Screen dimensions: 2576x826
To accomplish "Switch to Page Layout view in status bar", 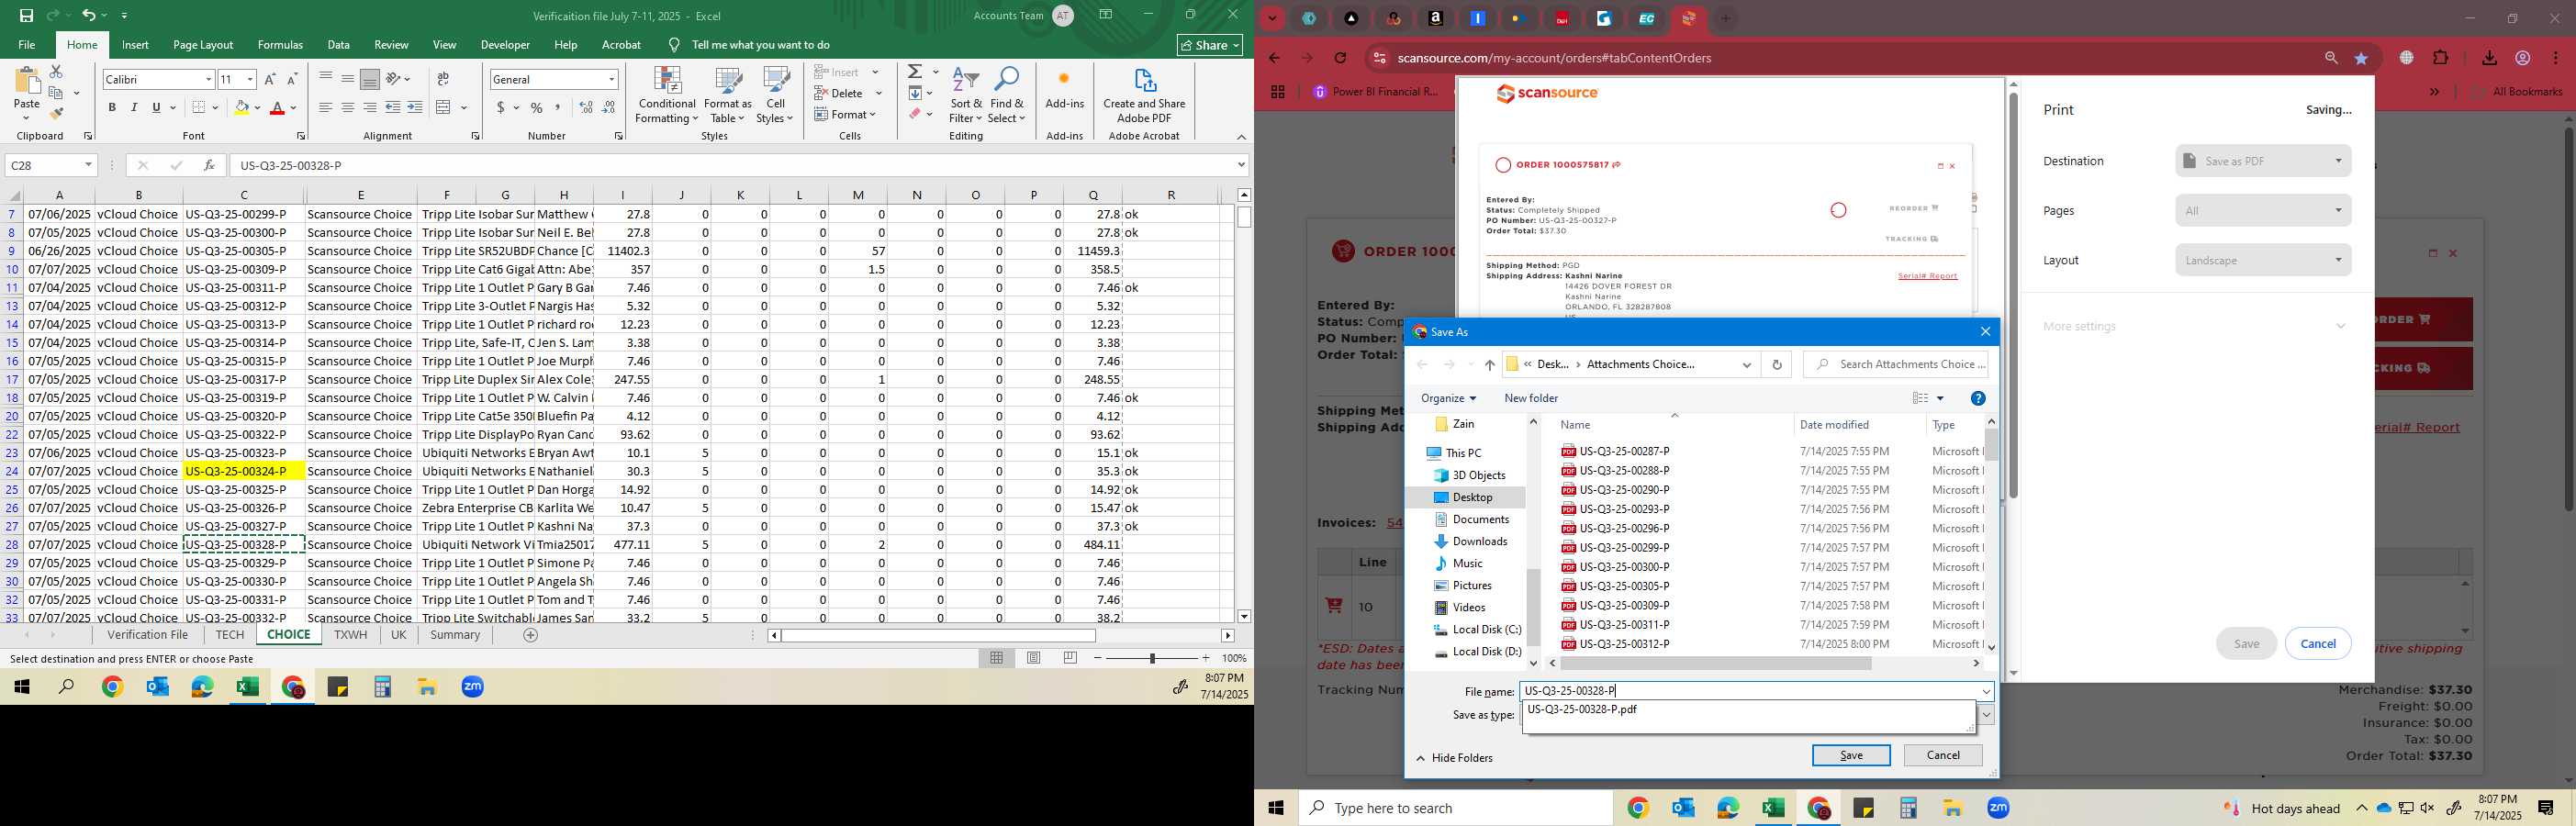I will pos(1033,658).
